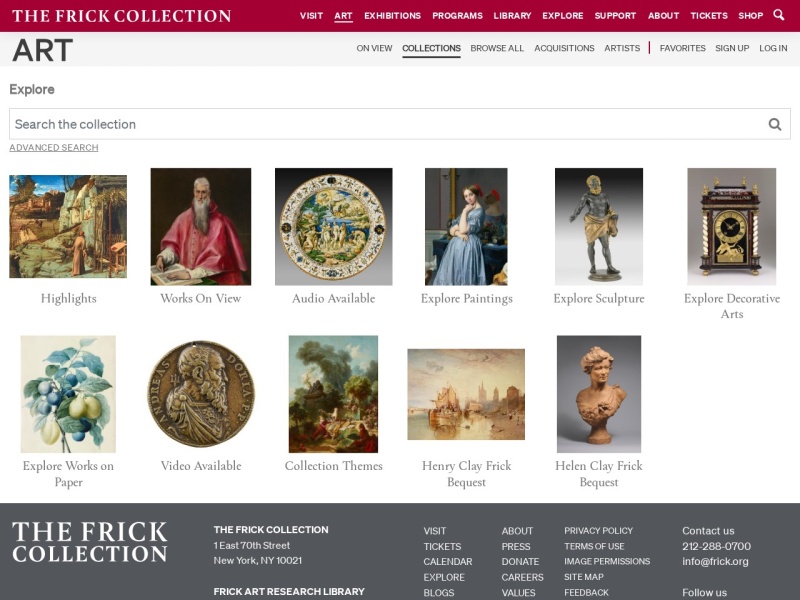Viewport: 800px width, 600px height.
Task: Open the footer Explore link
Action: 444,578
